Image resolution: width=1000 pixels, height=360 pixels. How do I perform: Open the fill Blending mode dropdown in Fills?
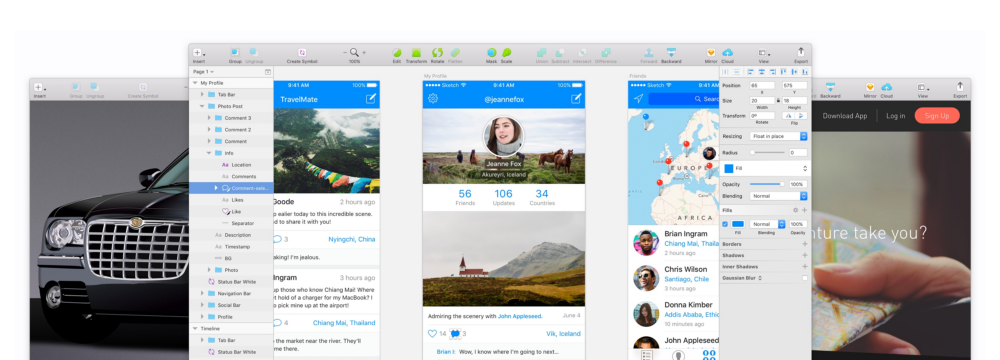click(767, 224)
